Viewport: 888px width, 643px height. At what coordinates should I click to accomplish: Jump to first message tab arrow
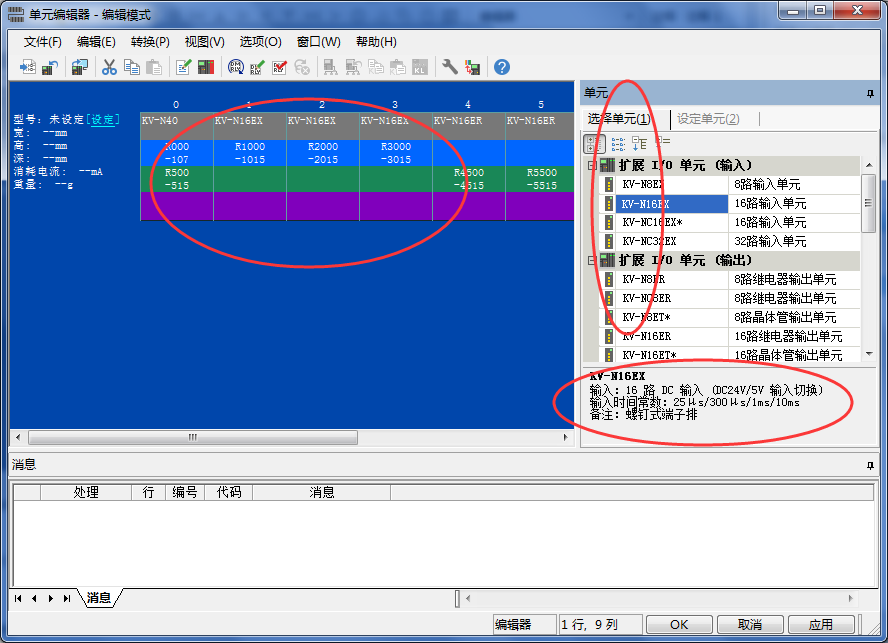(x=18, y=598)
